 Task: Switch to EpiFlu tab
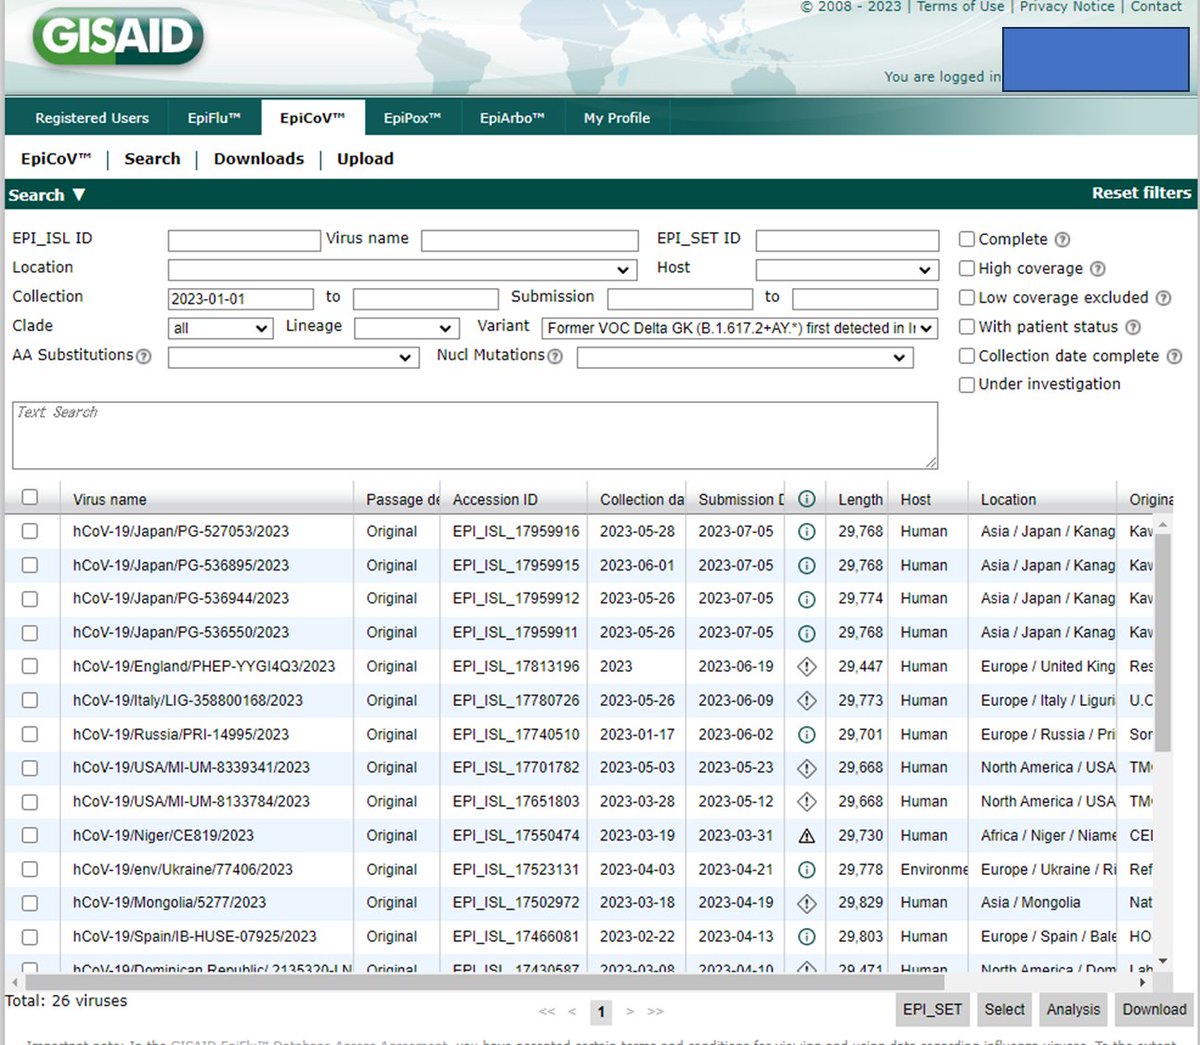click(214, 118)
